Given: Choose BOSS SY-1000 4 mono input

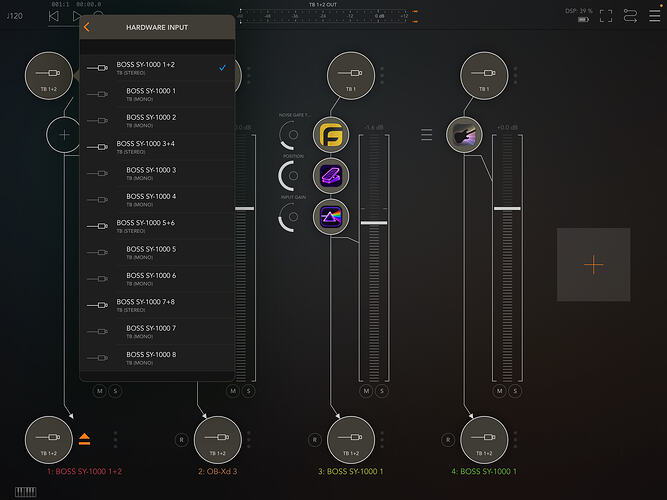Looking at the screenshot, I should (157, 200).
